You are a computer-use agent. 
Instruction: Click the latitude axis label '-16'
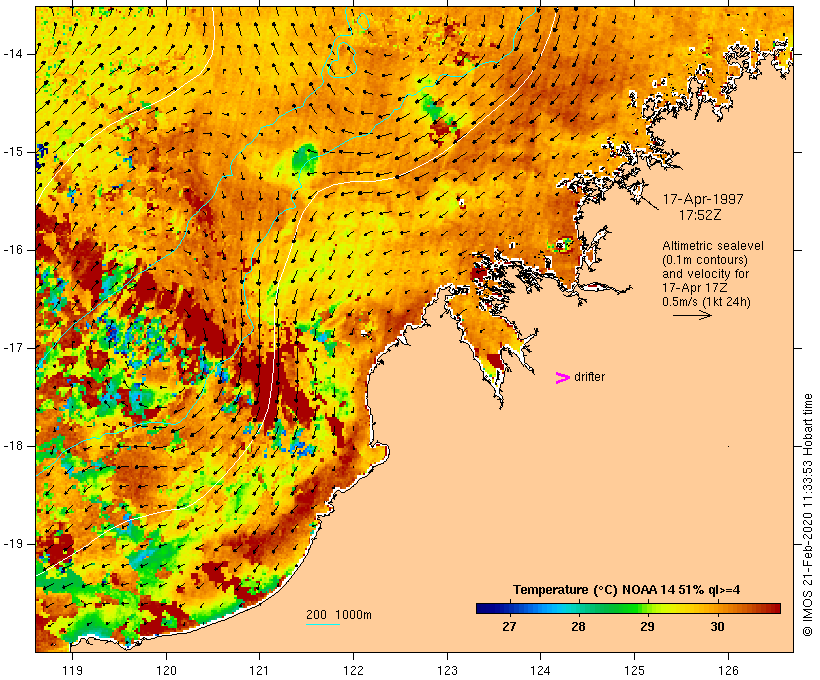[x=12, y=250]
